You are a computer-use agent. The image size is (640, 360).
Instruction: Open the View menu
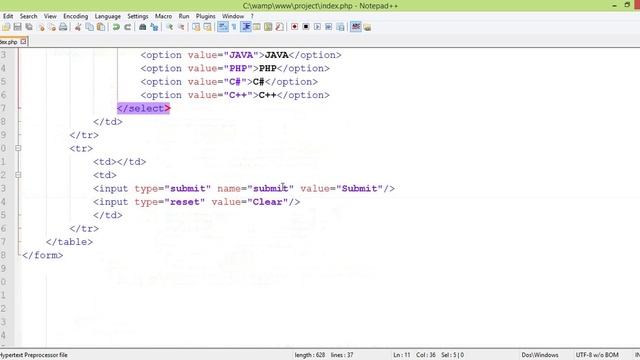[x=50, y=16]
